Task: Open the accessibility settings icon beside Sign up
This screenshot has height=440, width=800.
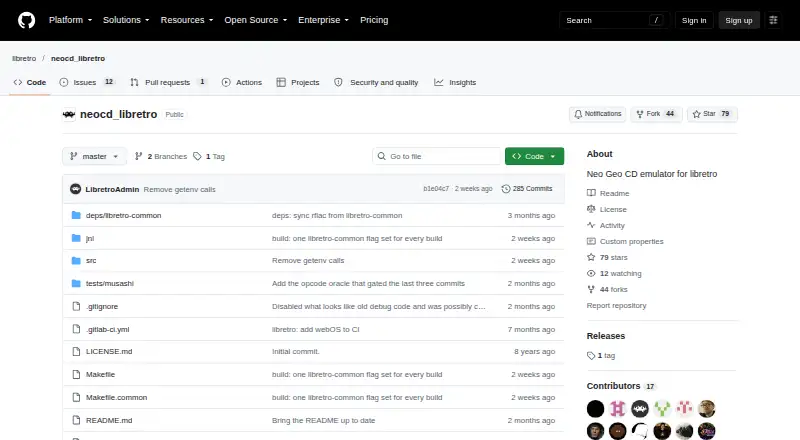Action: (x=773, y=20)
